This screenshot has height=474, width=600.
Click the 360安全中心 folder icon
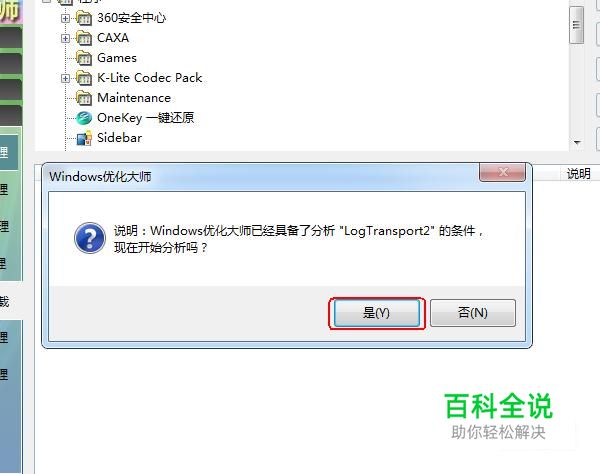pos(84,18)
